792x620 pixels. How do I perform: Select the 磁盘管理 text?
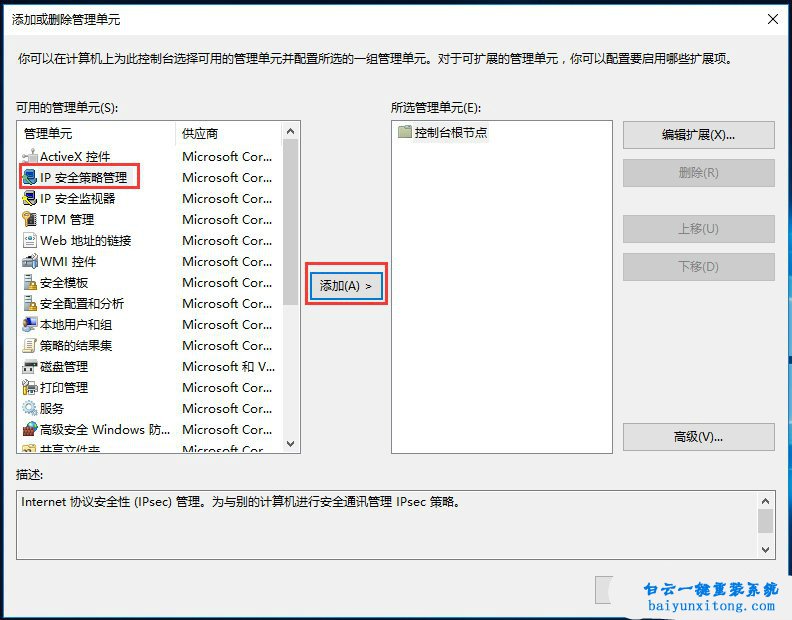(64, 366)
